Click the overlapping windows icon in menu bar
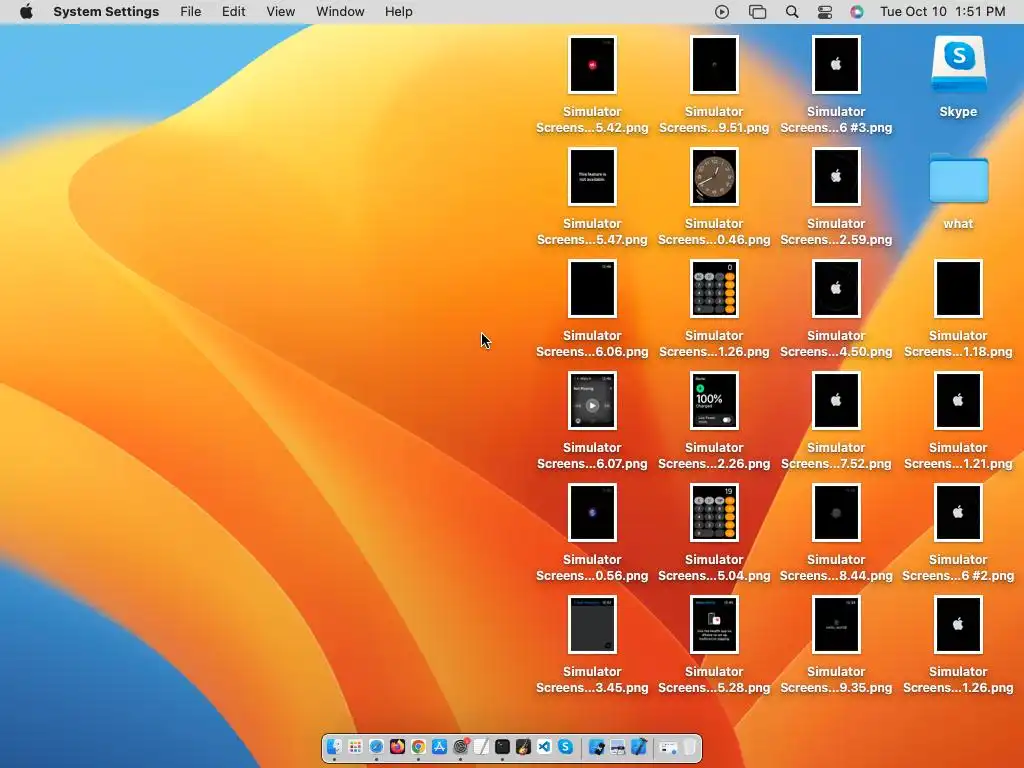The height and width of the screenshot is (768, 1024). coord(757,12)
